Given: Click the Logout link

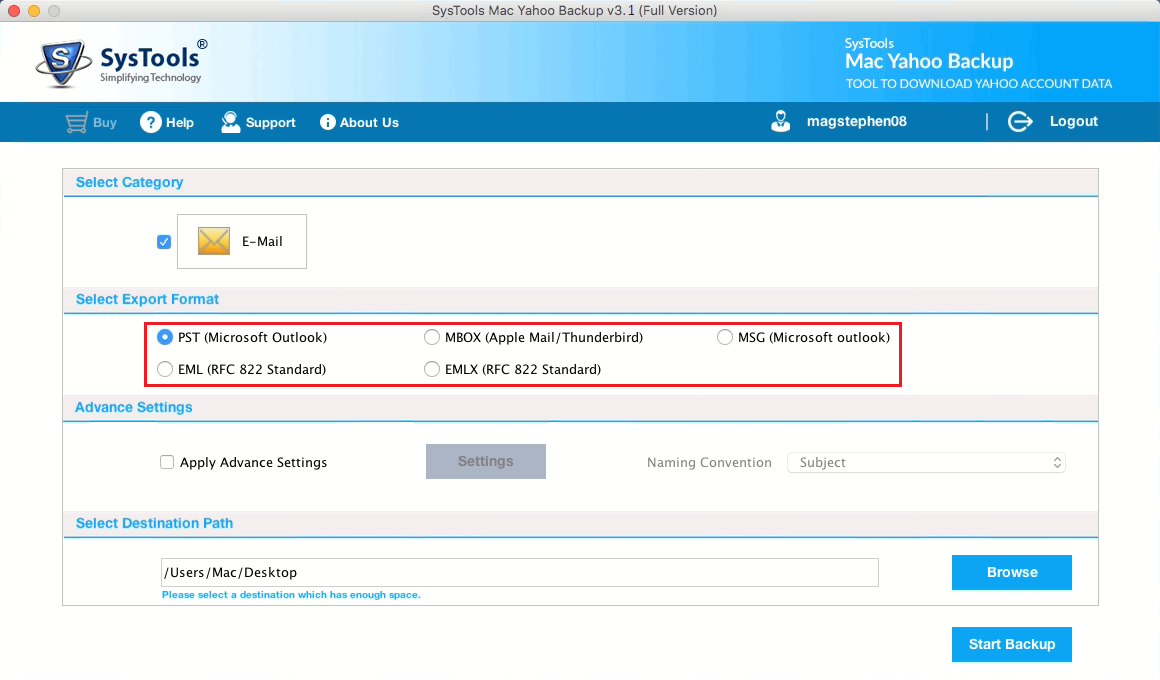Looking at the screenshot, I should [1073, 121].
